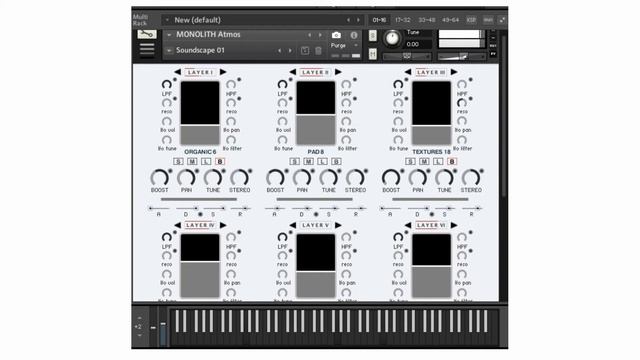Click the Layer II volume level pad
Viewport: 640px width, 360px height.
click(316, 113)
